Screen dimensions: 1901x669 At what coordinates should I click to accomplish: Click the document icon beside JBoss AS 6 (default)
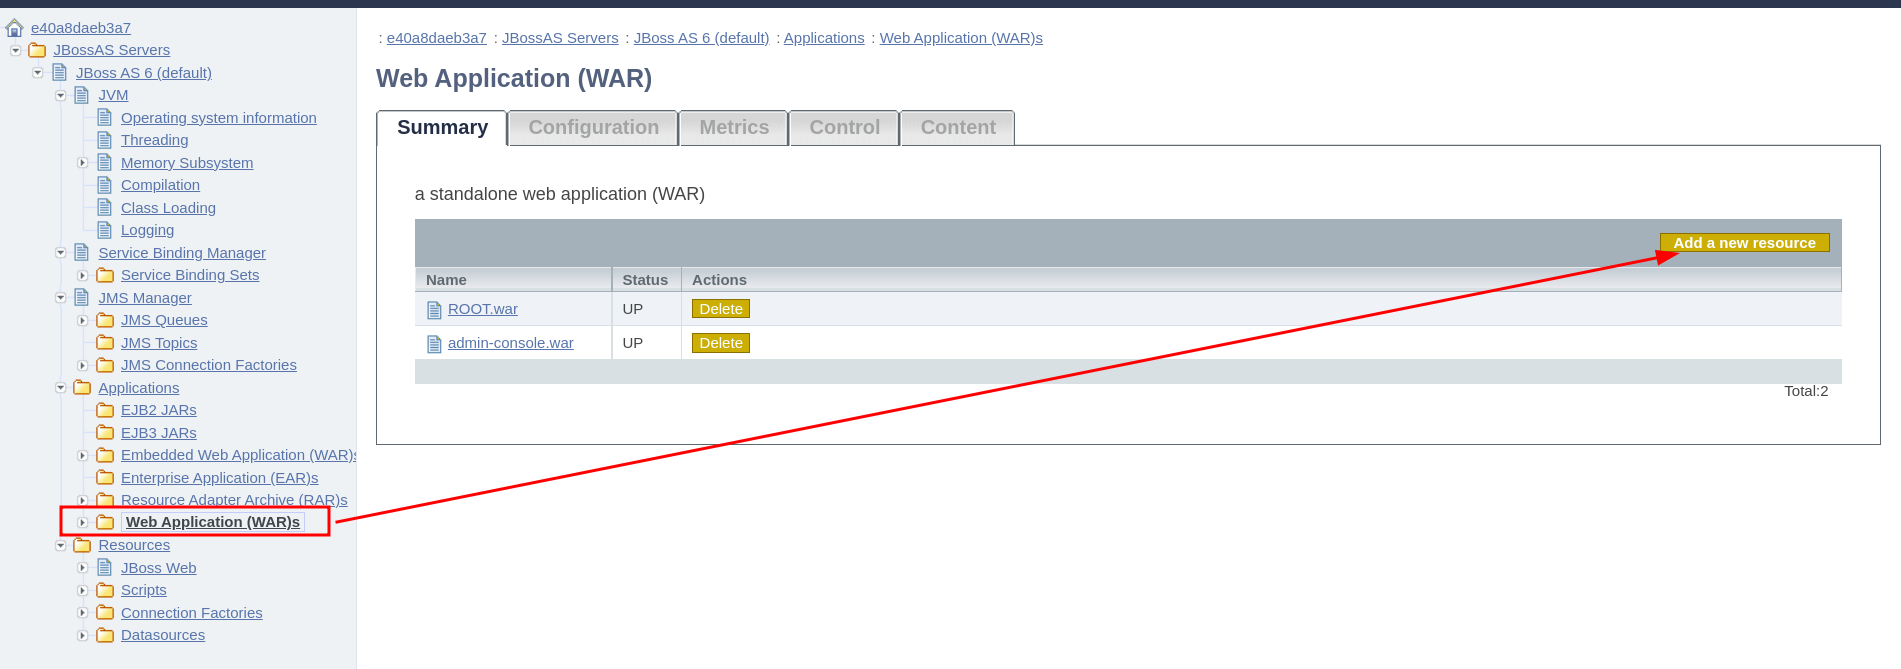pos(59,73)
